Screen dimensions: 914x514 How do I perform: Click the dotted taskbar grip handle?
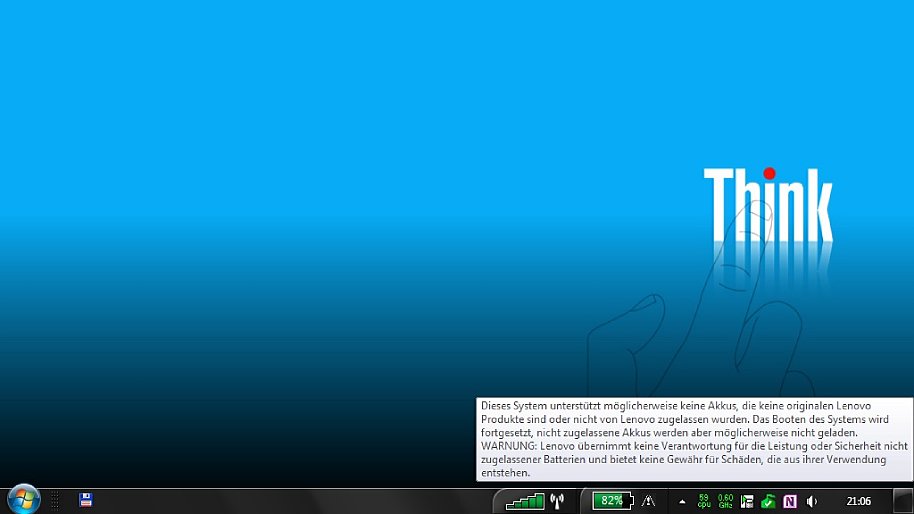point(56,500)
